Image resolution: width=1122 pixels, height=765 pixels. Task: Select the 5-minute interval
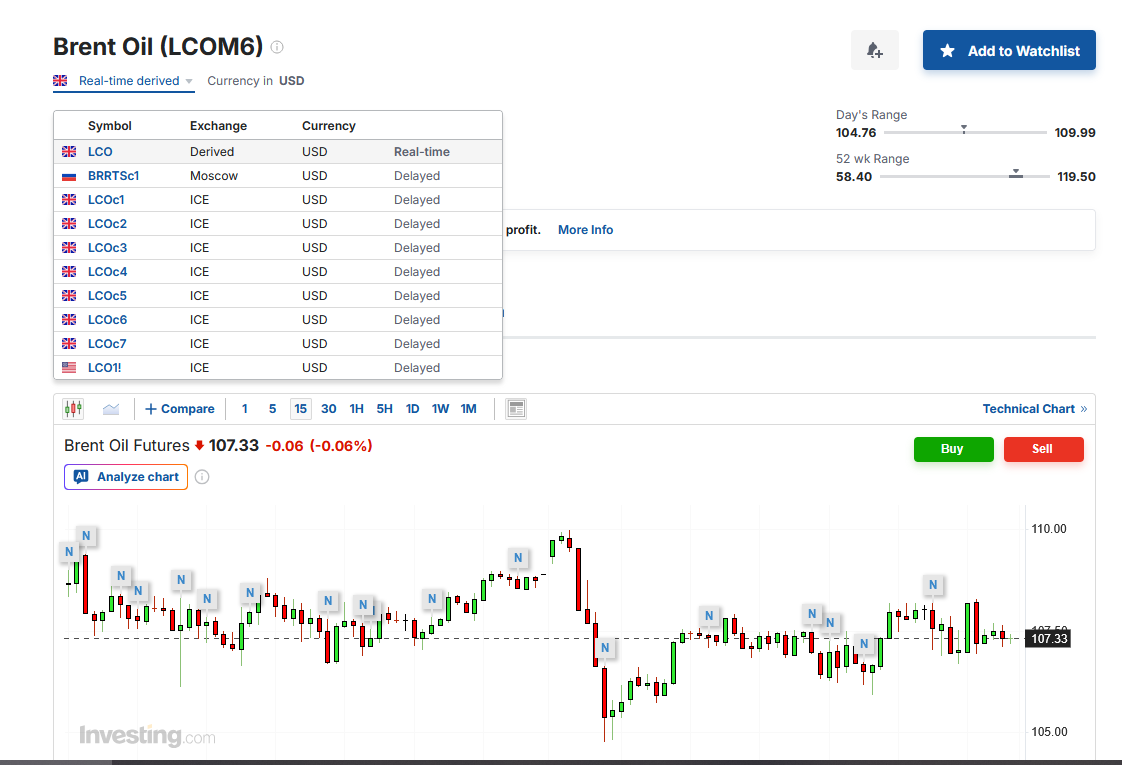coord(272,409)
